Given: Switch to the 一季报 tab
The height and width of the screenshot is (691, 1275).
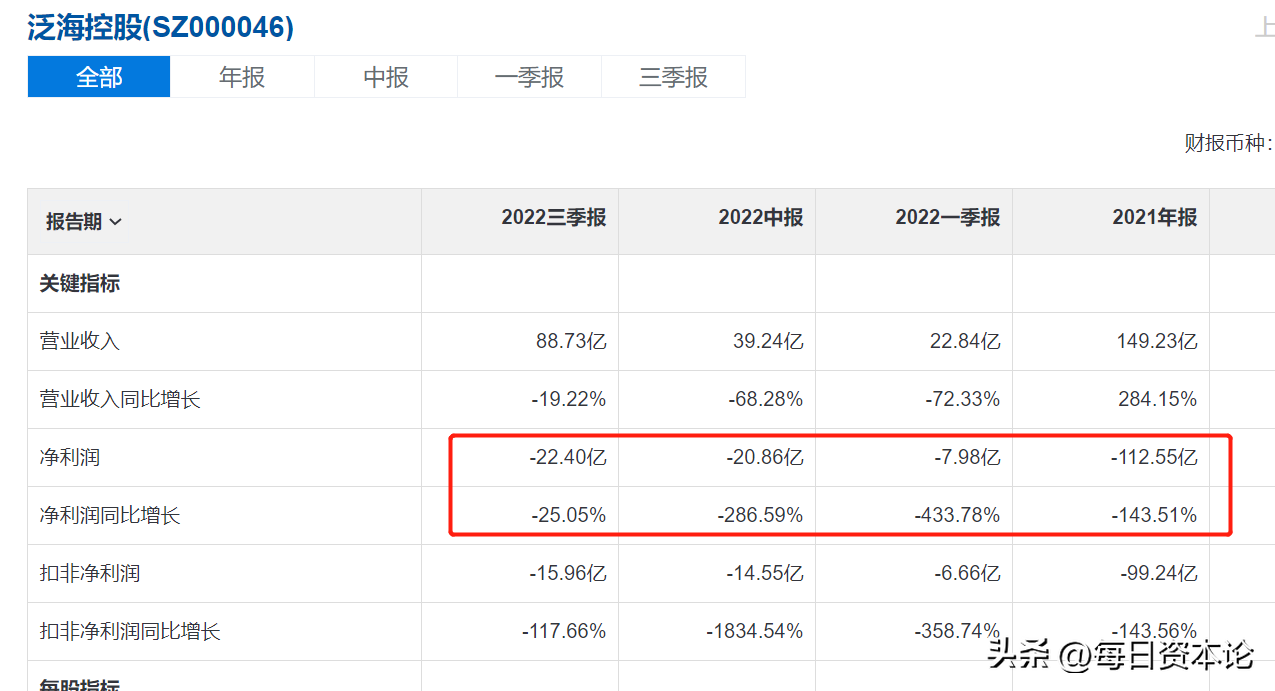Looking at the screenshot, I should point(529,77).
